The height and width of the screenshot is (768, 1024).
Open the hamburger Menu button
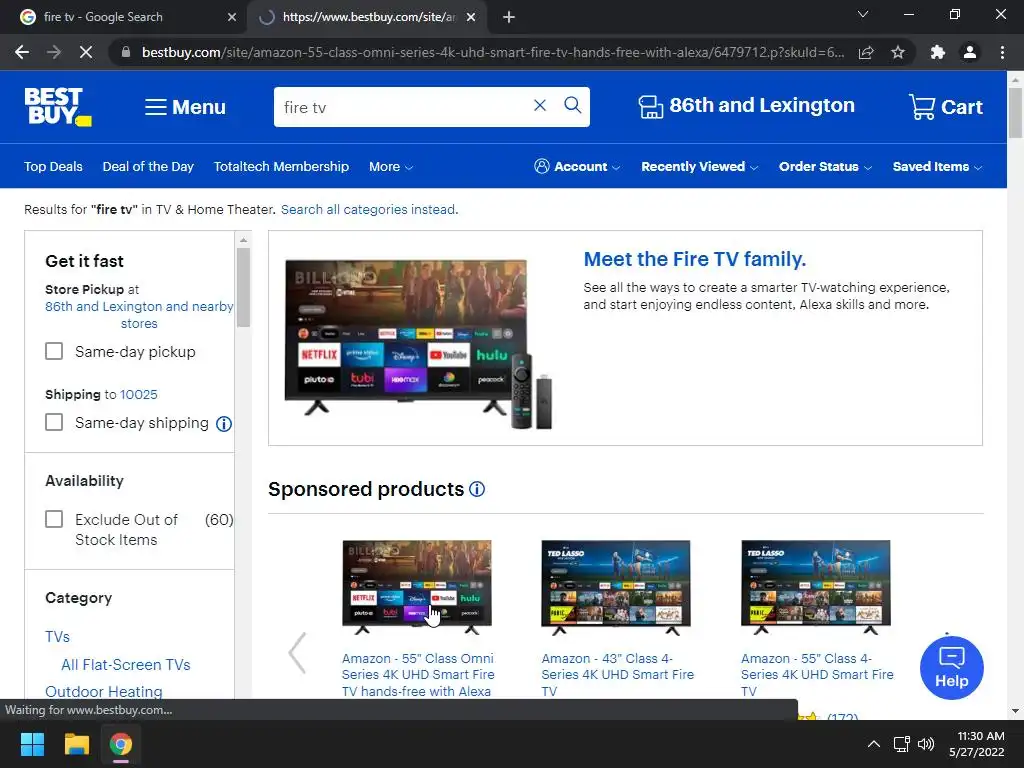point(185,107)
